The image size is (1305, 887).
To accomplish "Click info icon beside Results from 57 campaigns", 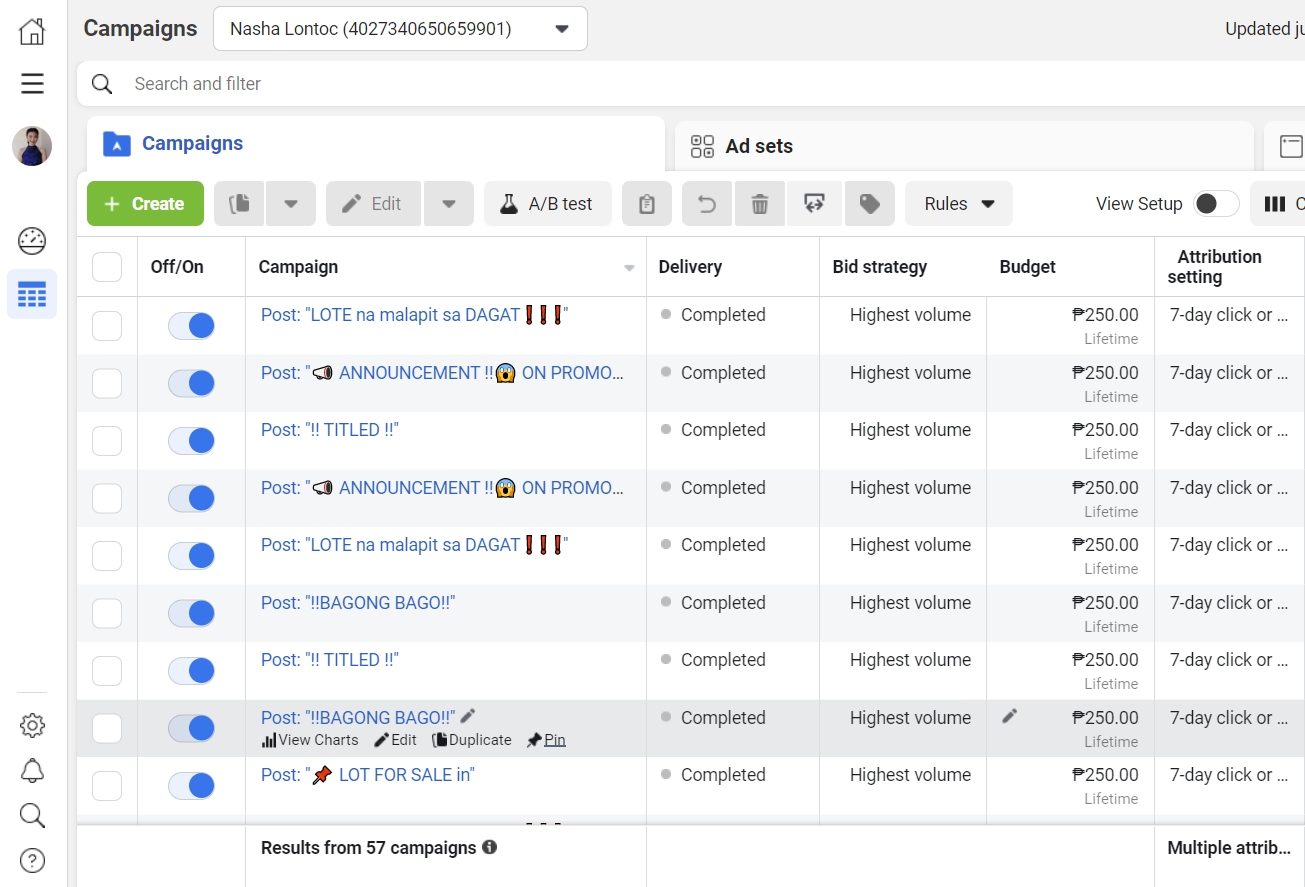I will 490,847.
